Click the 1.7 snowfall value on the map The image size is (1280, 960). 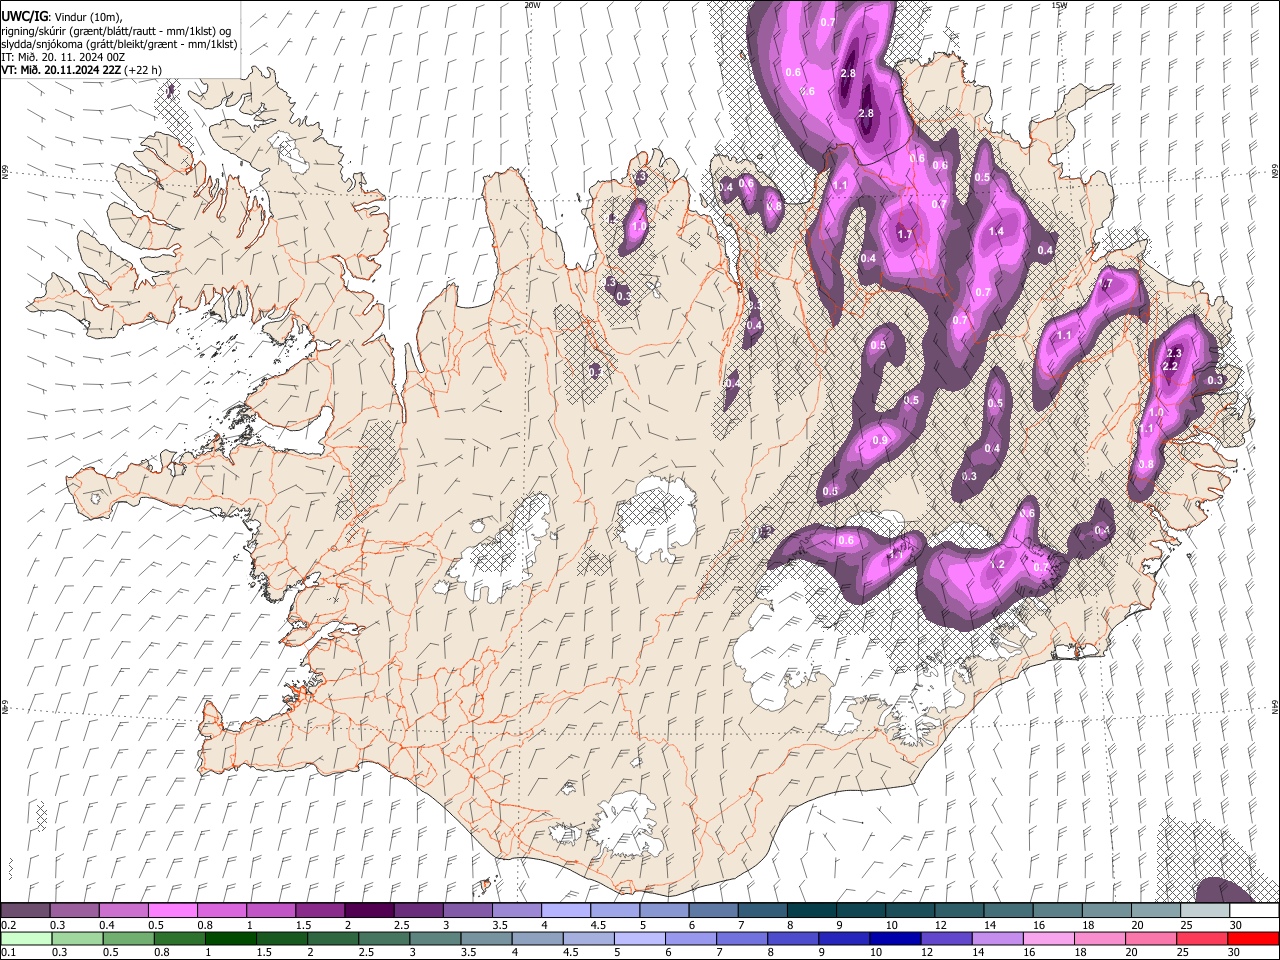point(905,234)
